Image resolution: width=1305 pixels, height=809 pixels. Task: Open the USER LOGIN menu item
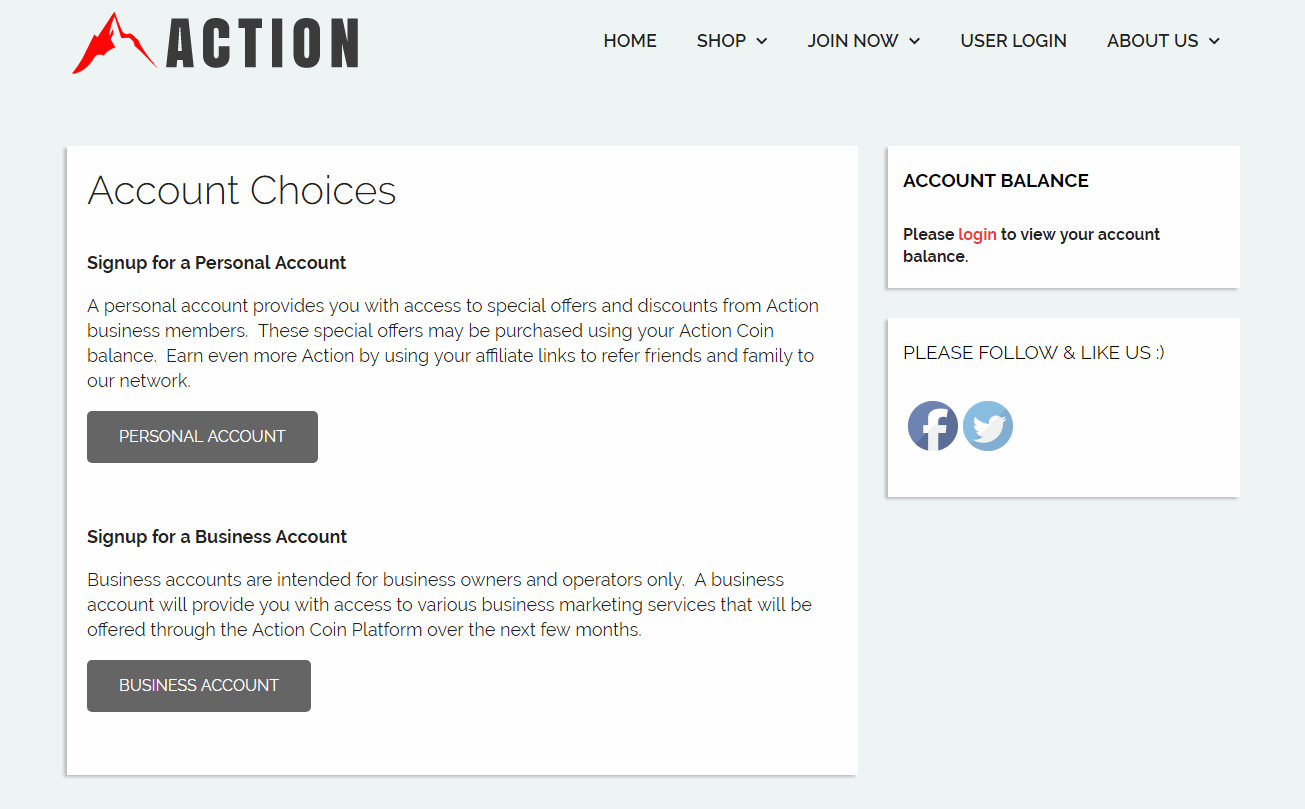coord(1013,41)
